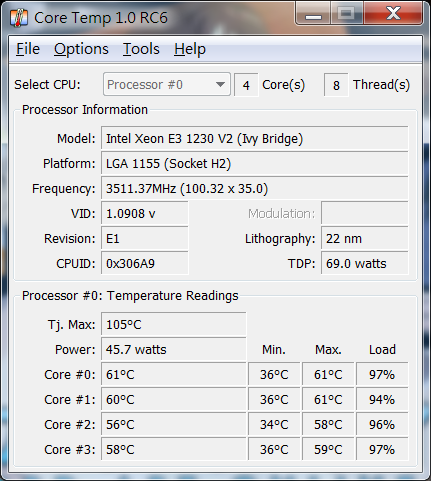Open the Tools menu
Screen dimensions: 431x481
click(141, 49)
